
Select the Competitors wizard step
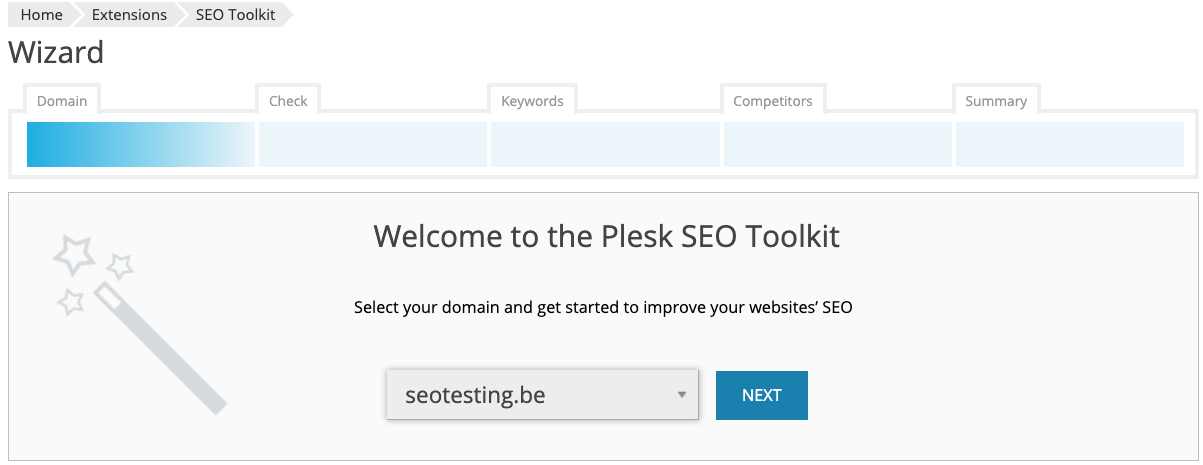pyautogui.click(x=773, y=101)
